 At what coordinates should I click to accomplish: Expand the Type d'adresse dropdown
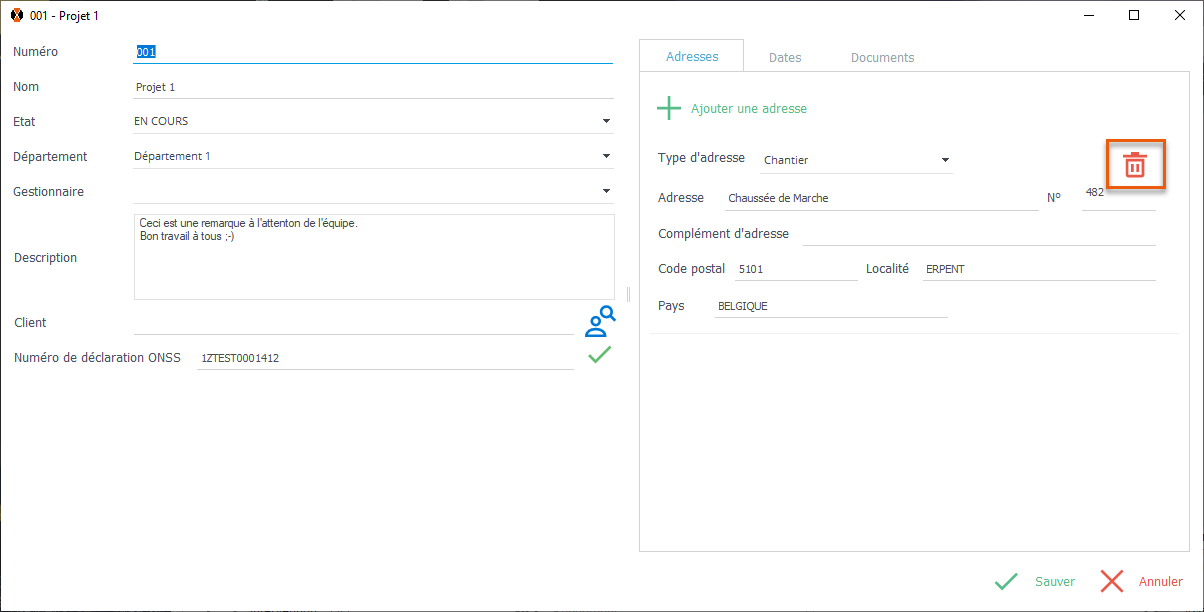click(x=945, y=160)
